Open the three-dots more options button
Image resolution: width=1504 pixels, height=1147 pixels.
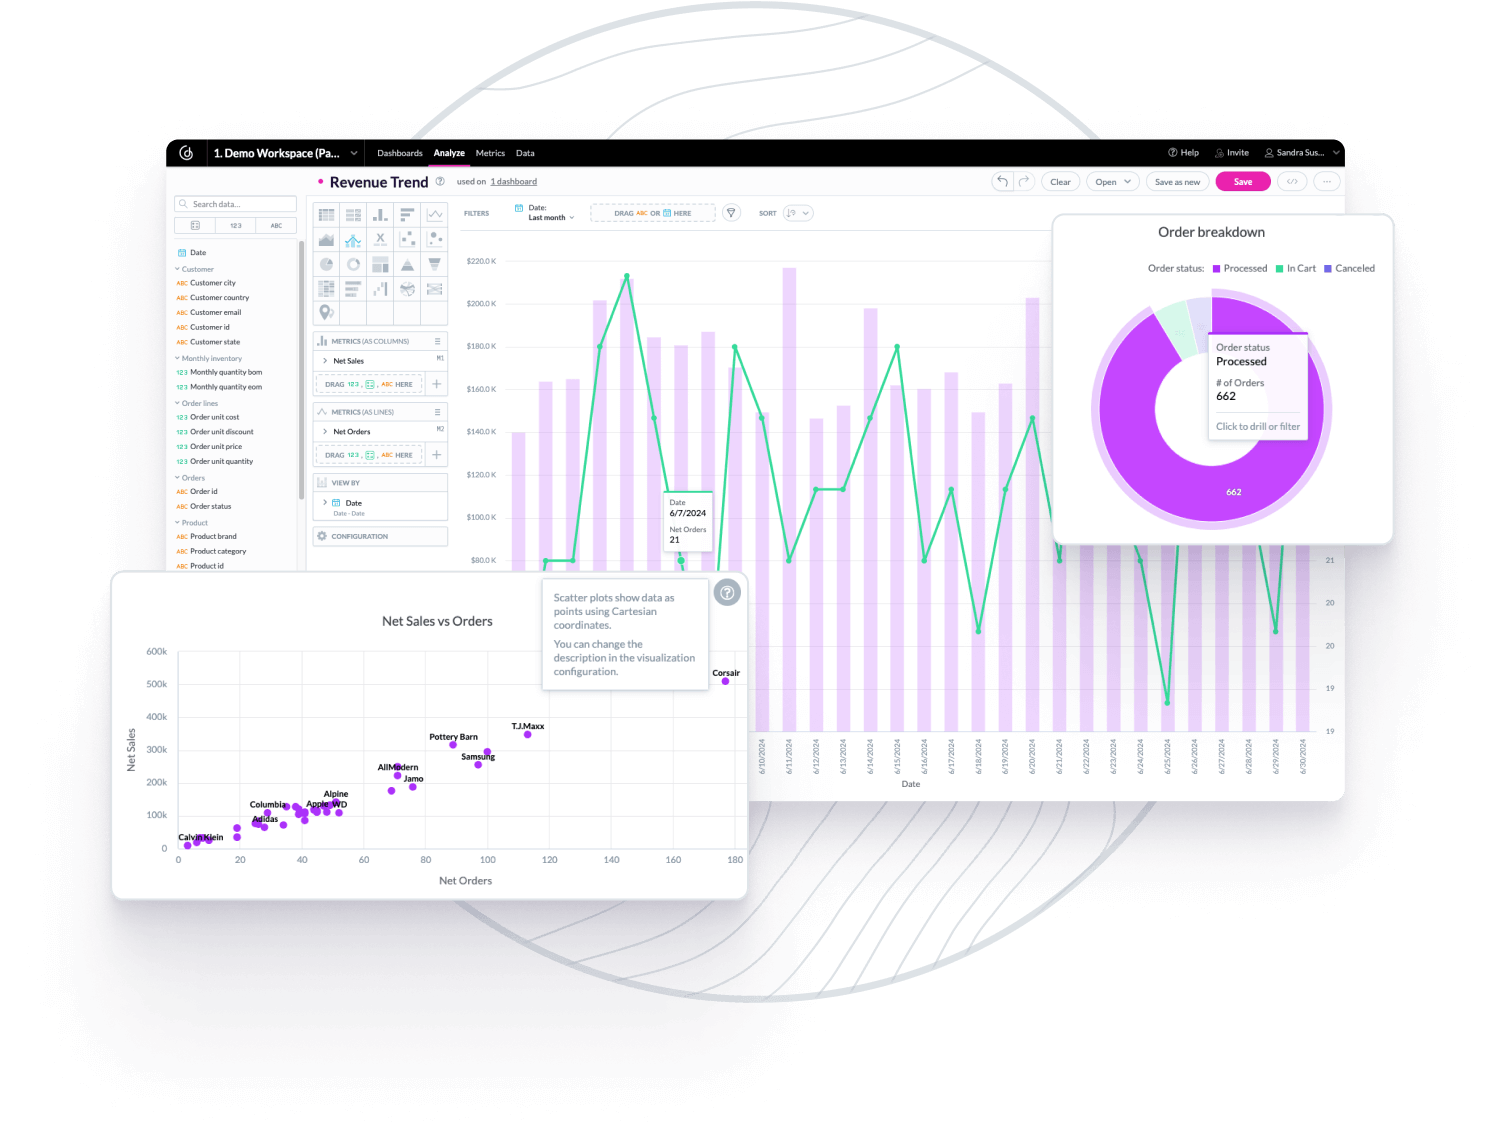pyautogui.click(x=1327, y=181)
